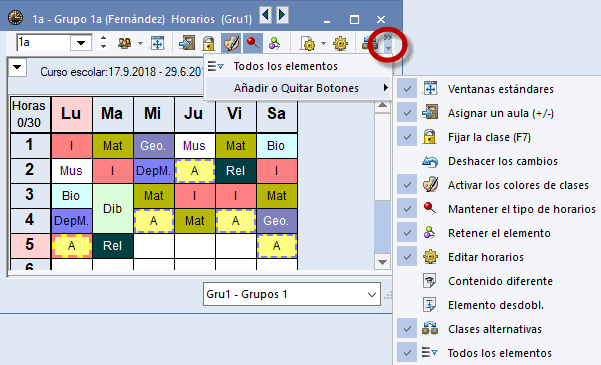Select Geo. lesson on Wednesday hour 1
Image resolution: width=601 pixels, height=365 pixels.
pyautogui.click(x=153, y=146)
